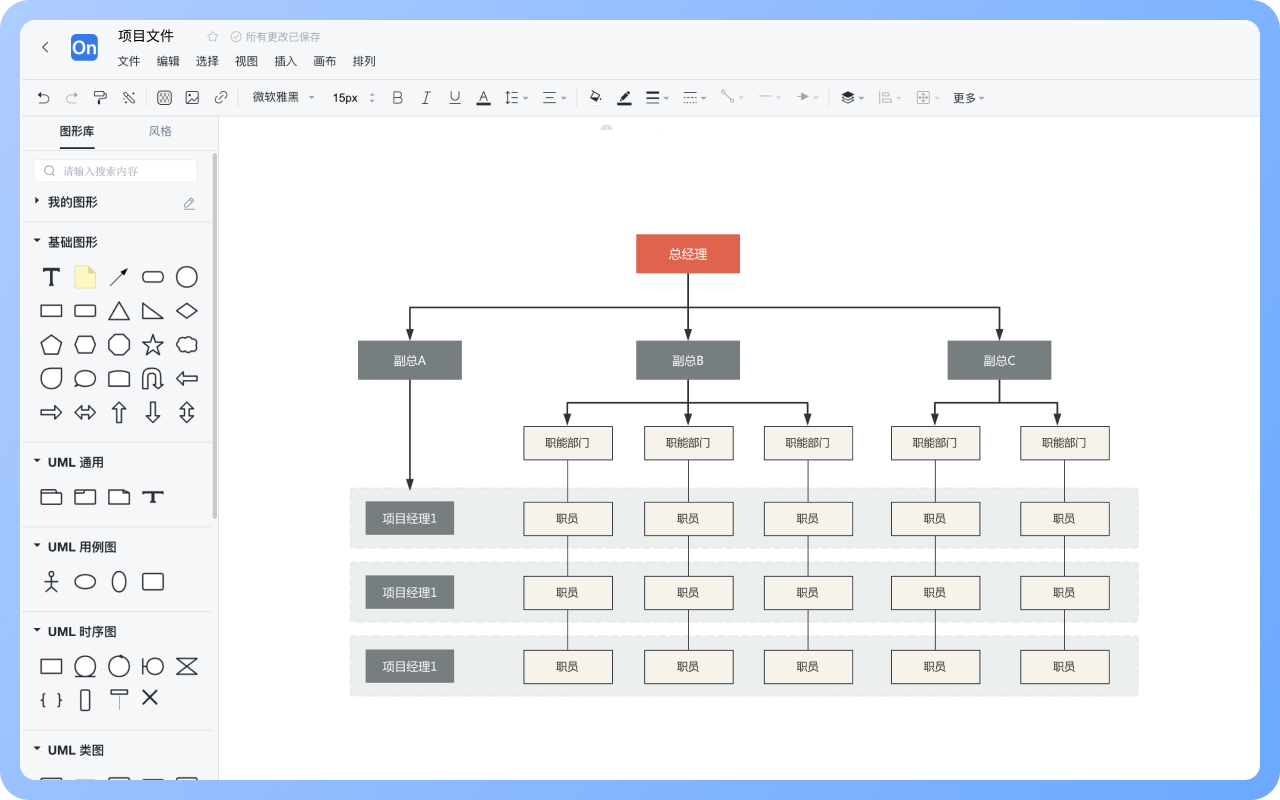Click the undo arrow in toolbar
The width and height of the screenshot is (1280, 800).
coord(43,98)
